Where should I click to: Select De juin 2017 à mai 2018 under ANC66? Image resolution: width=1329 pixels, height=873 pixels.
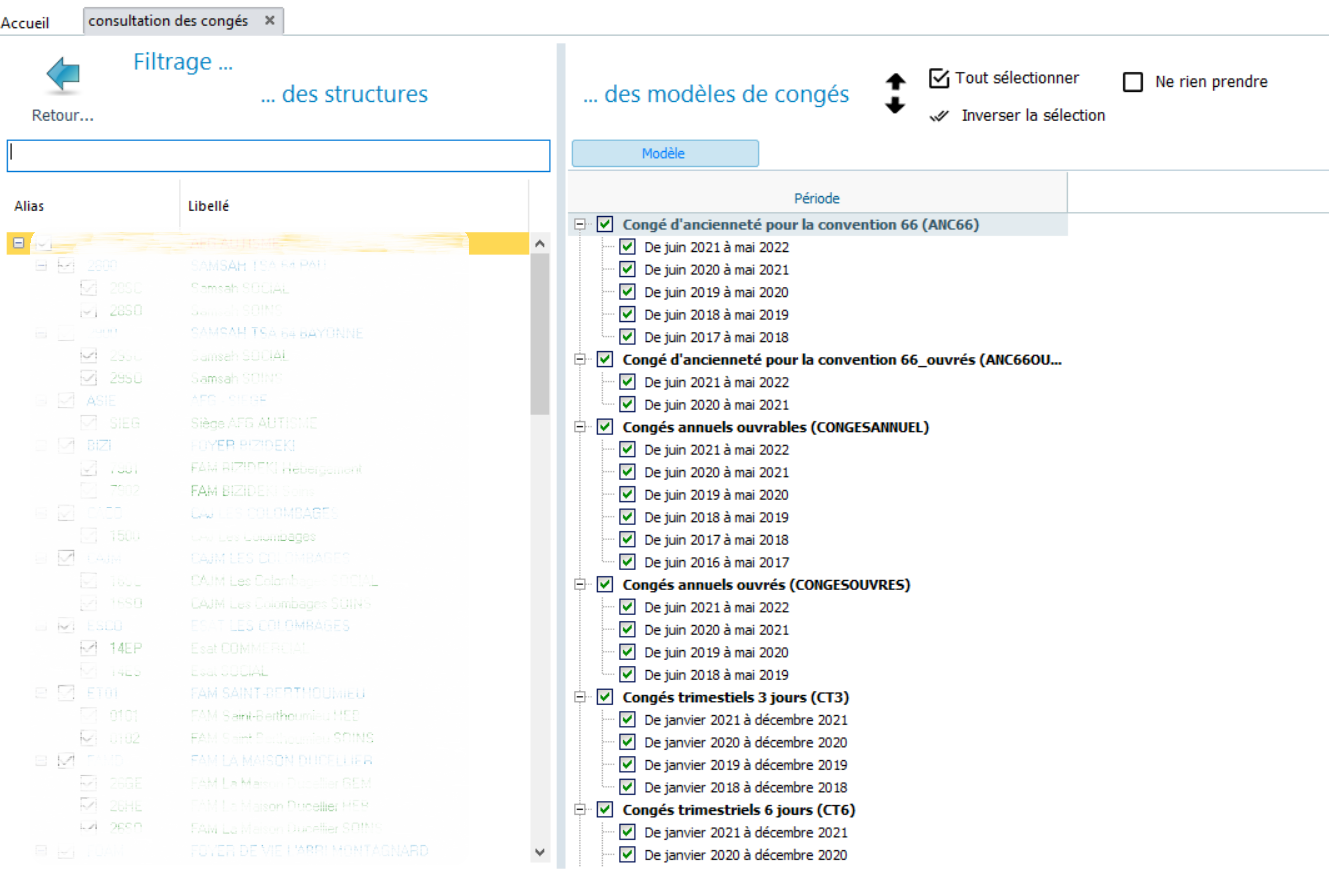716,337
